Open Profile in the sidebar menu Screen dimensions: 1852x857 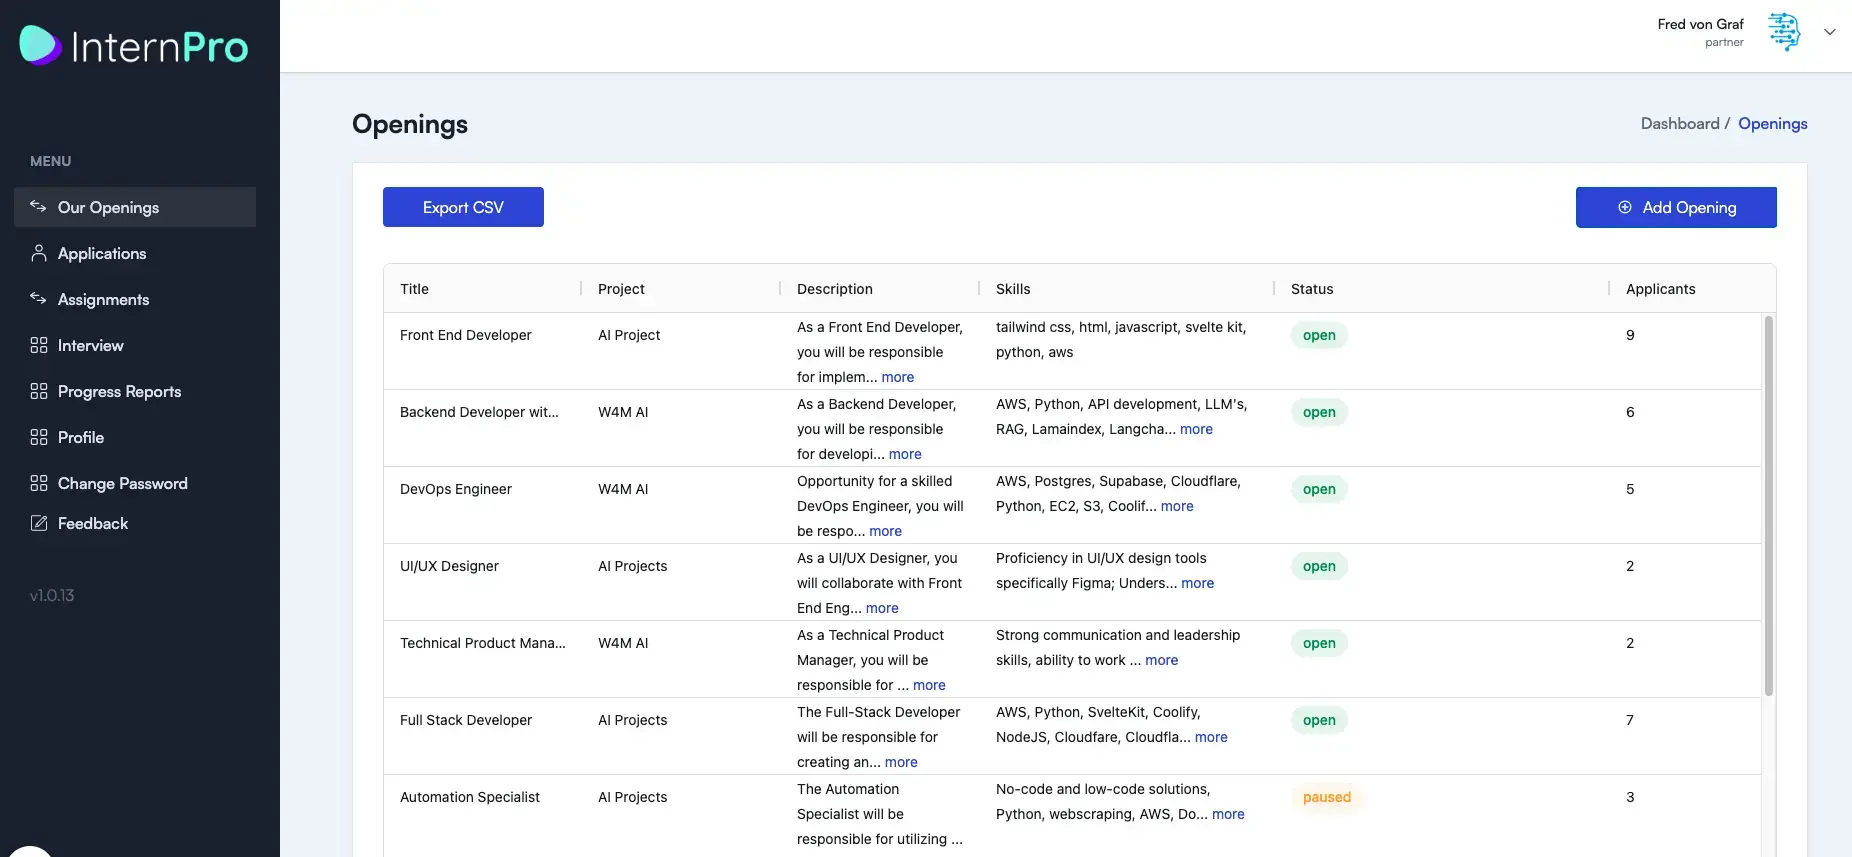[80, 437]
